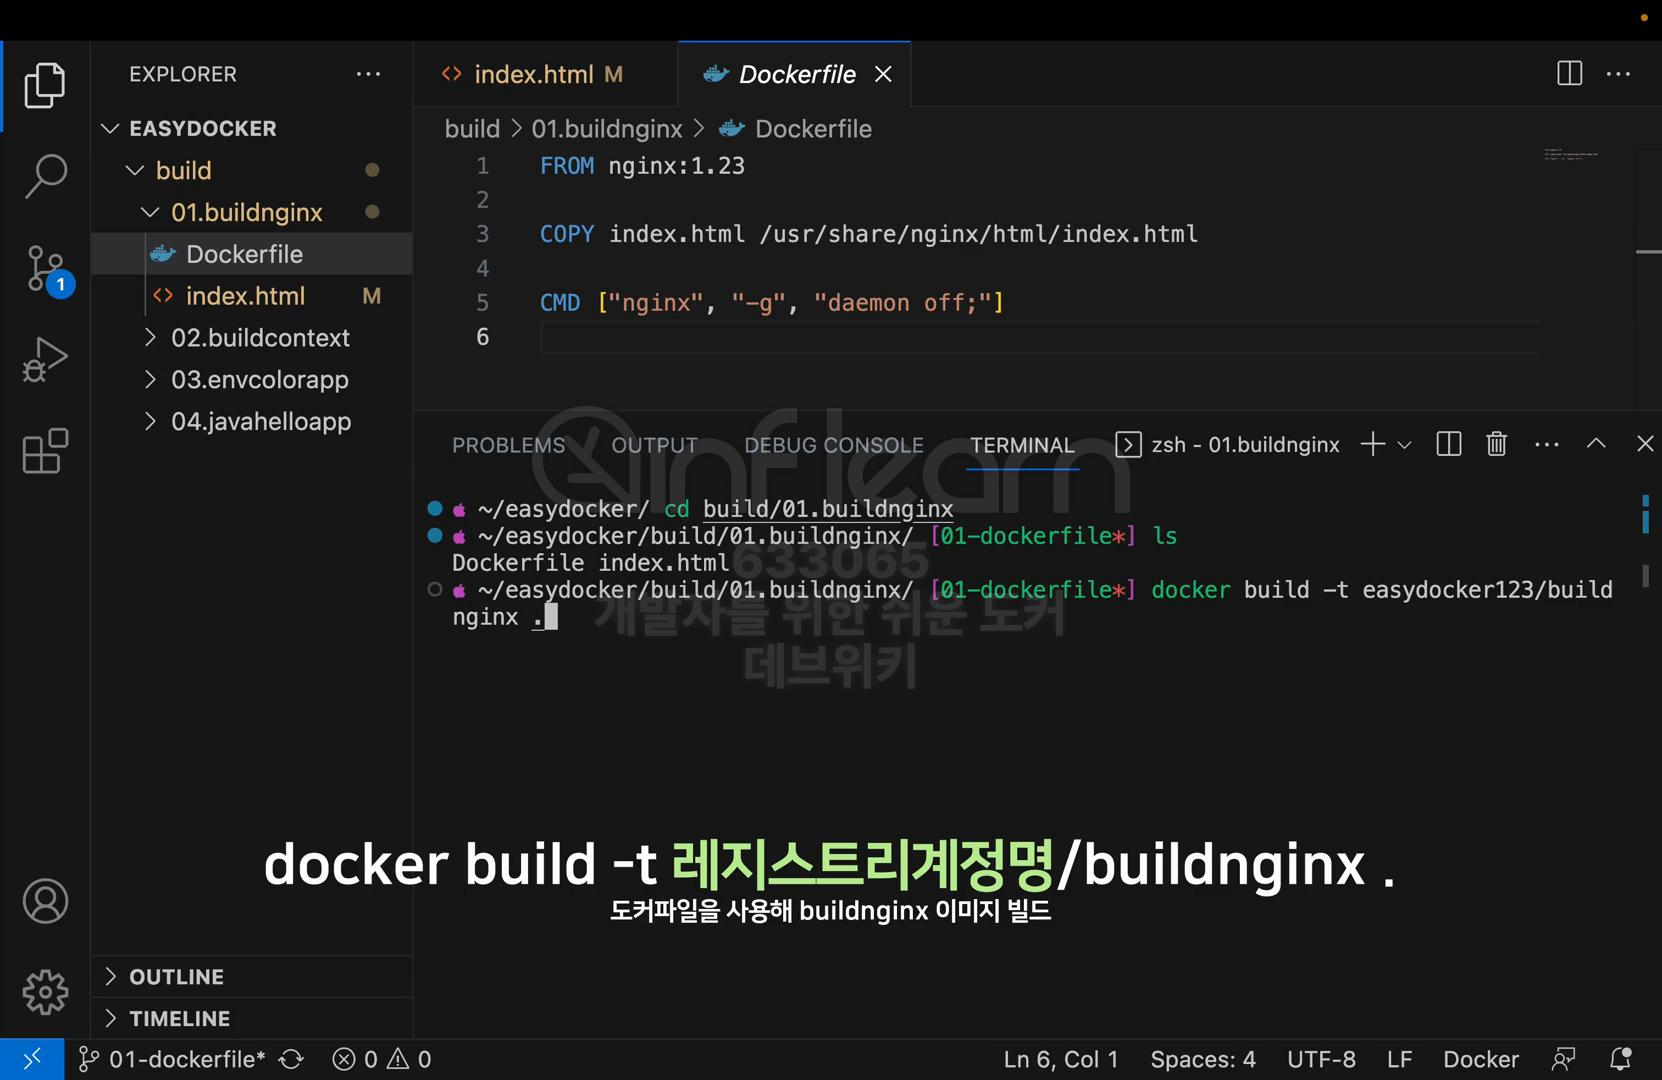Screen dimensions: 1662x1080
Task: Open Run and Debug view icon
Action: tap(45, 359)
